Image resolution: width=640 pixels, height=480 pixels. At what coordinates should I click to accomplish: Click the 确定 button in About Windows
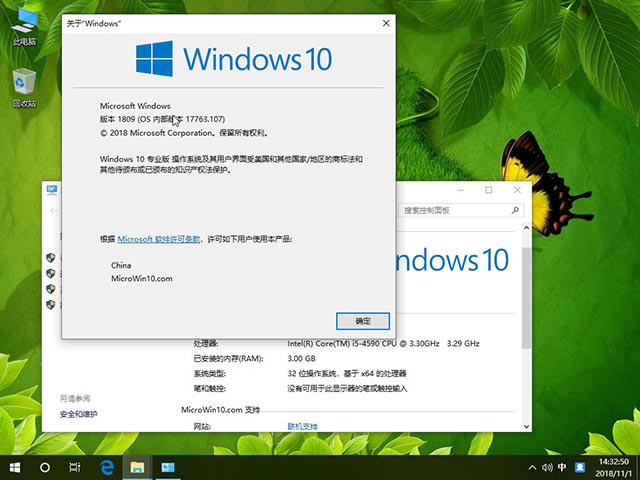coord(363,321)
